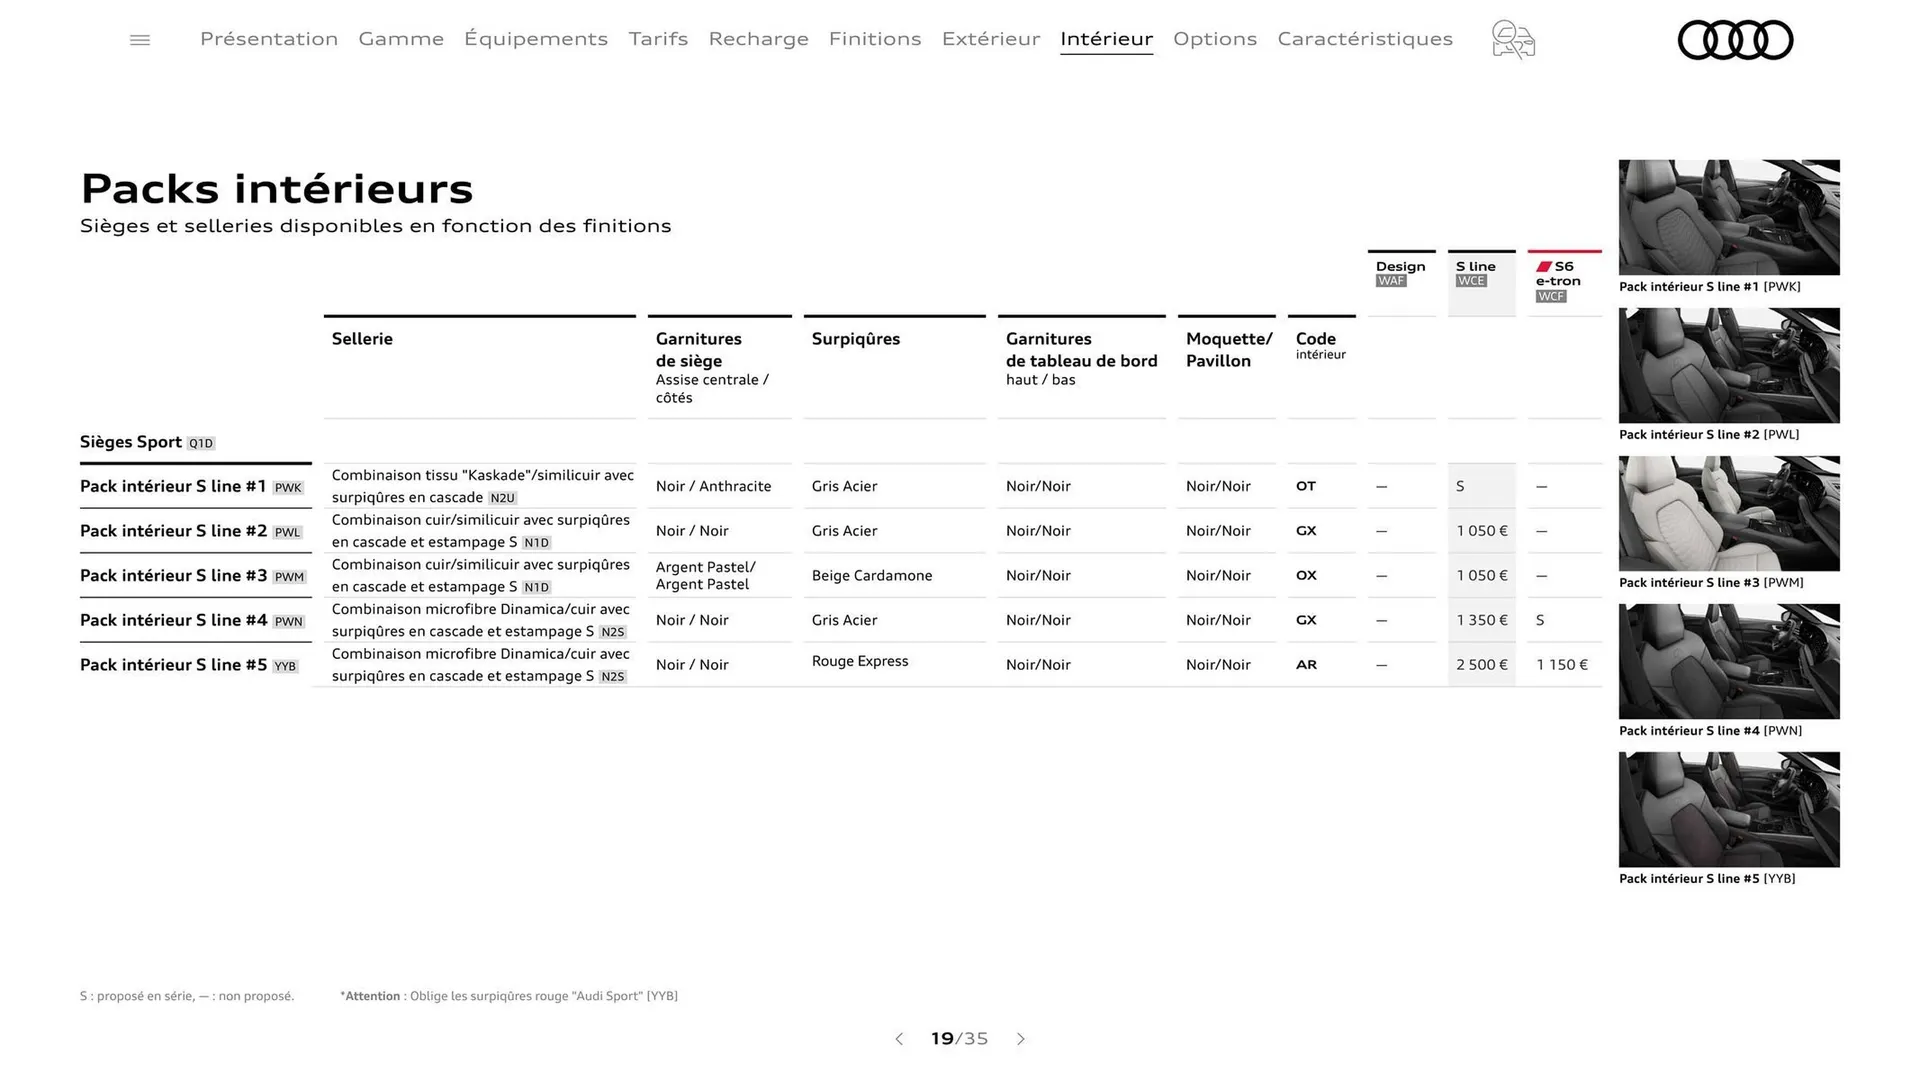Click the 19/35 page indicator
The image size is (1920, 1080).
tap(959, 1039)
